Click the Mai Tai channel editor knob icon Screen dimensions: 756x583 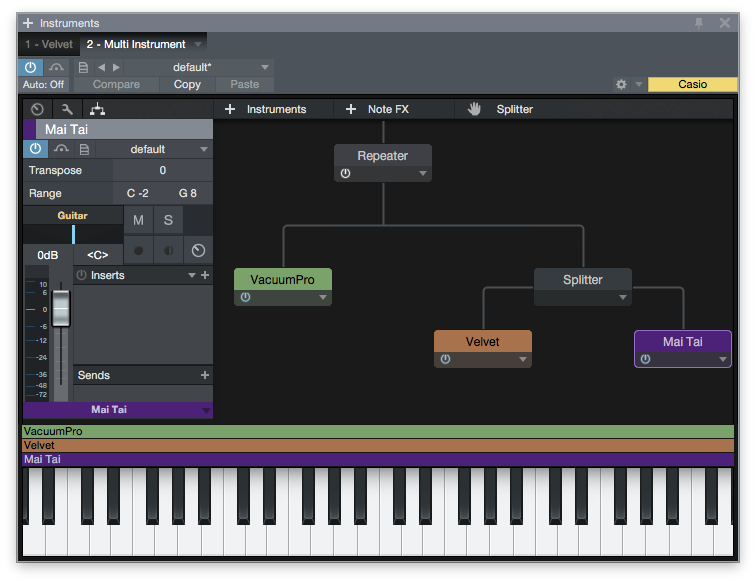[198, 250]
